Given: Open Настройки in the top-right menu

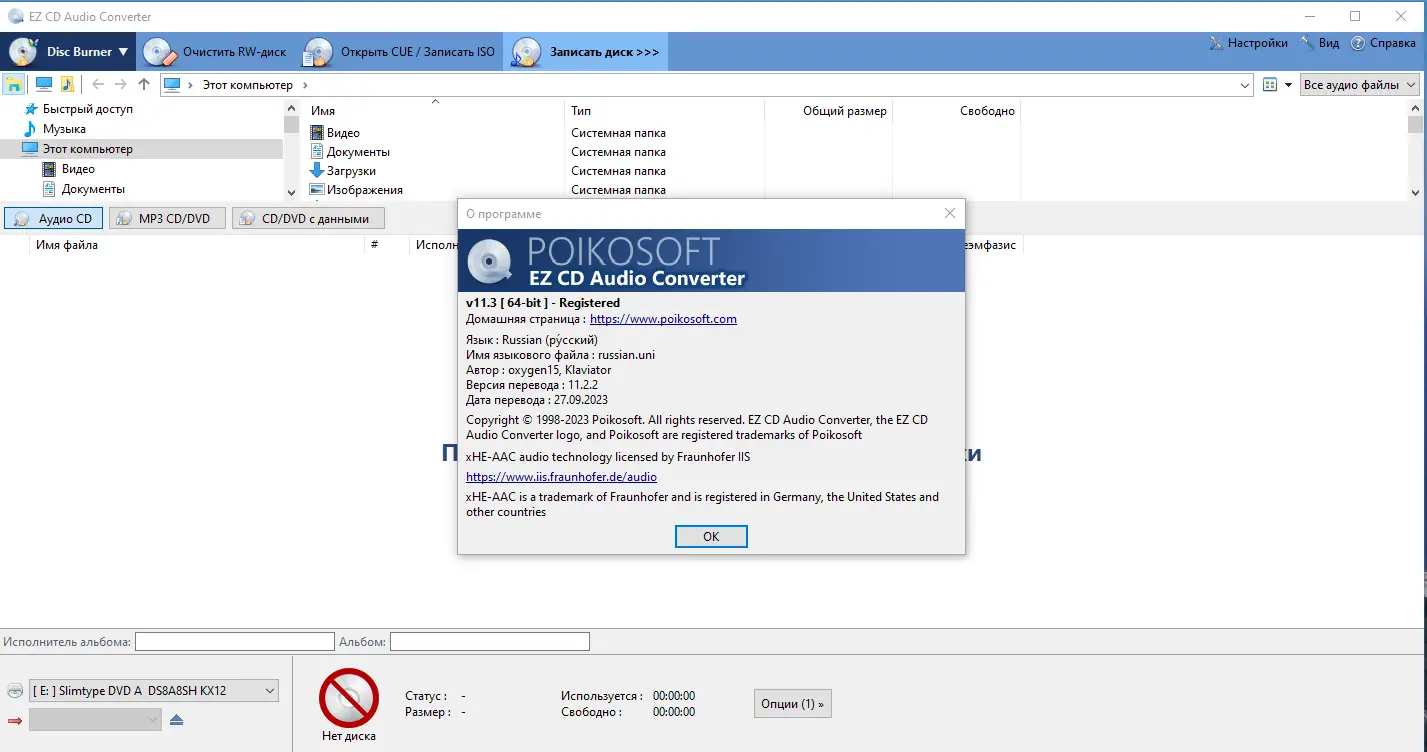Looking at the screenshot, I should coord(1248,43).
